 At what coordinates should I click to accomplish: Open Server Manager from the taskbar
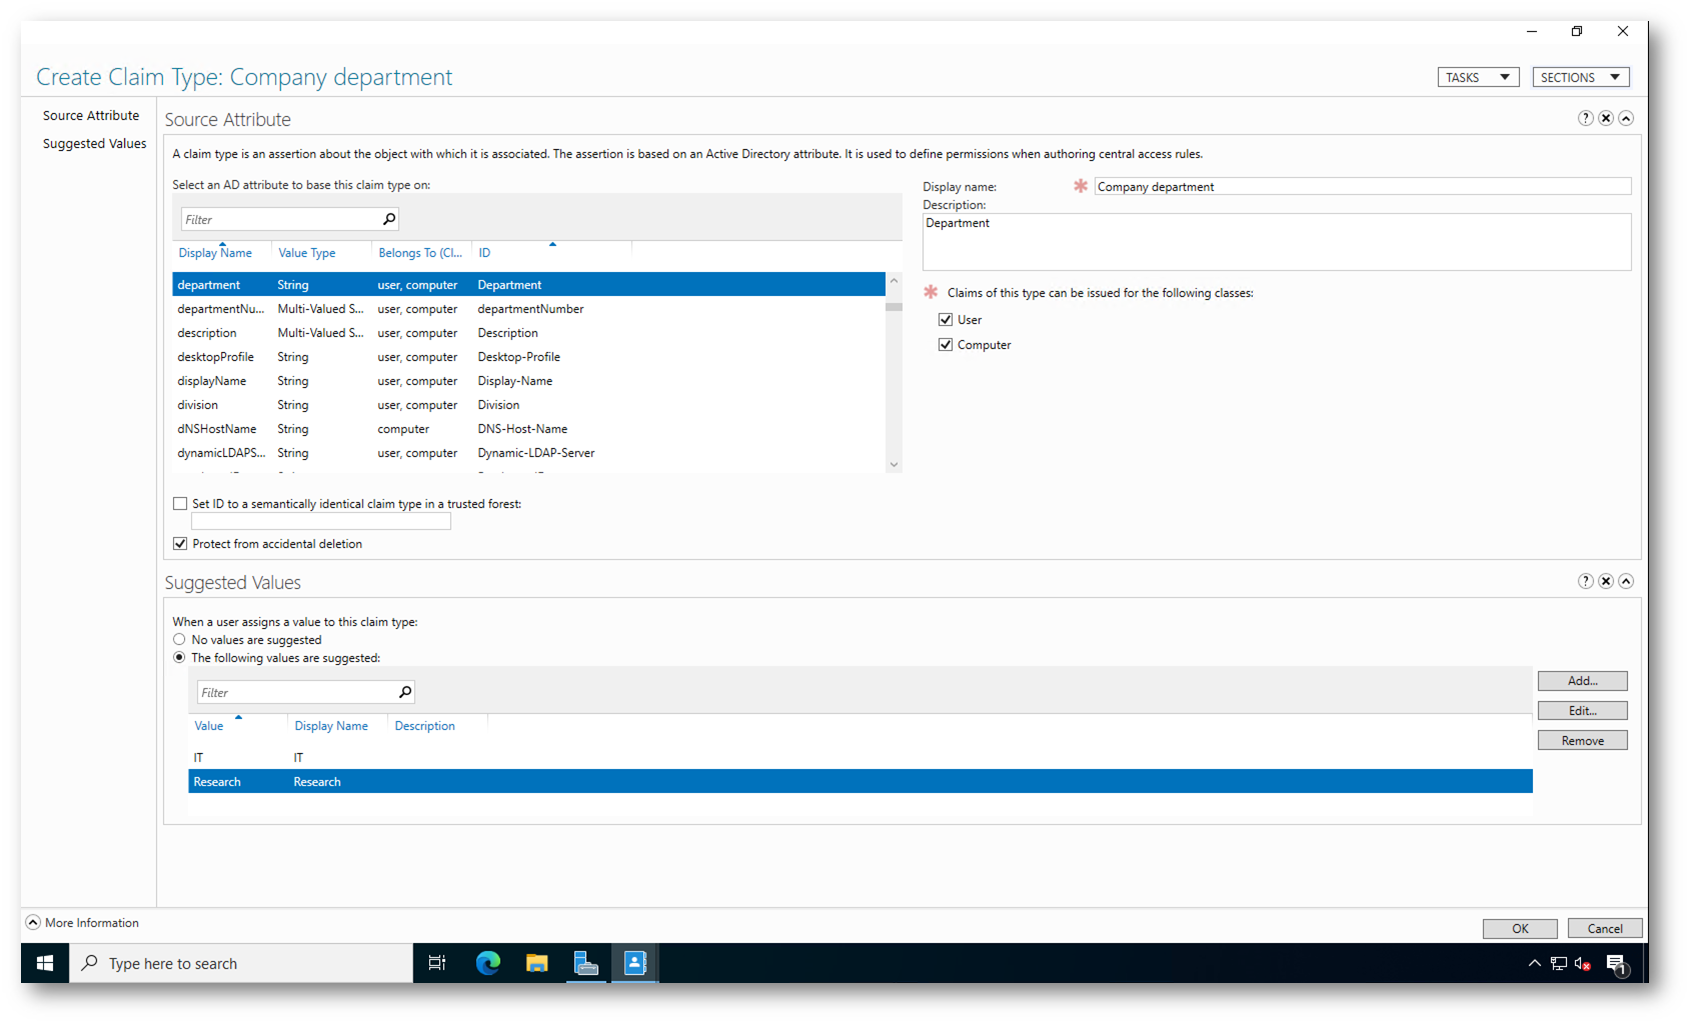(586, 963)
